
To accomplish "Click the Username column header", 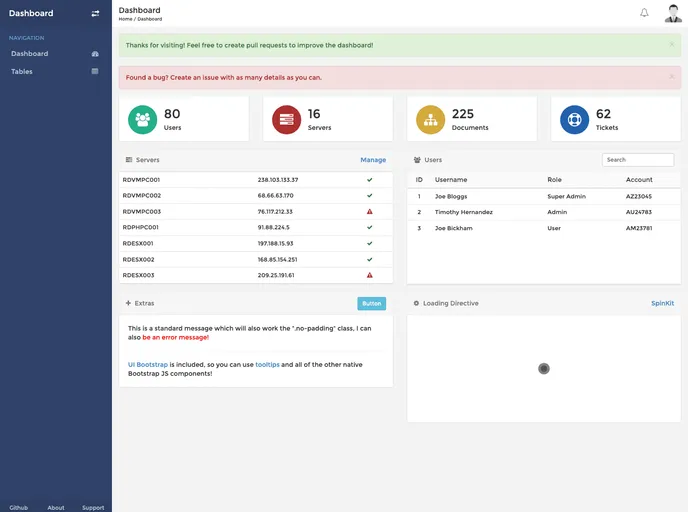I will pyautogui.click(x=451, y=179).
